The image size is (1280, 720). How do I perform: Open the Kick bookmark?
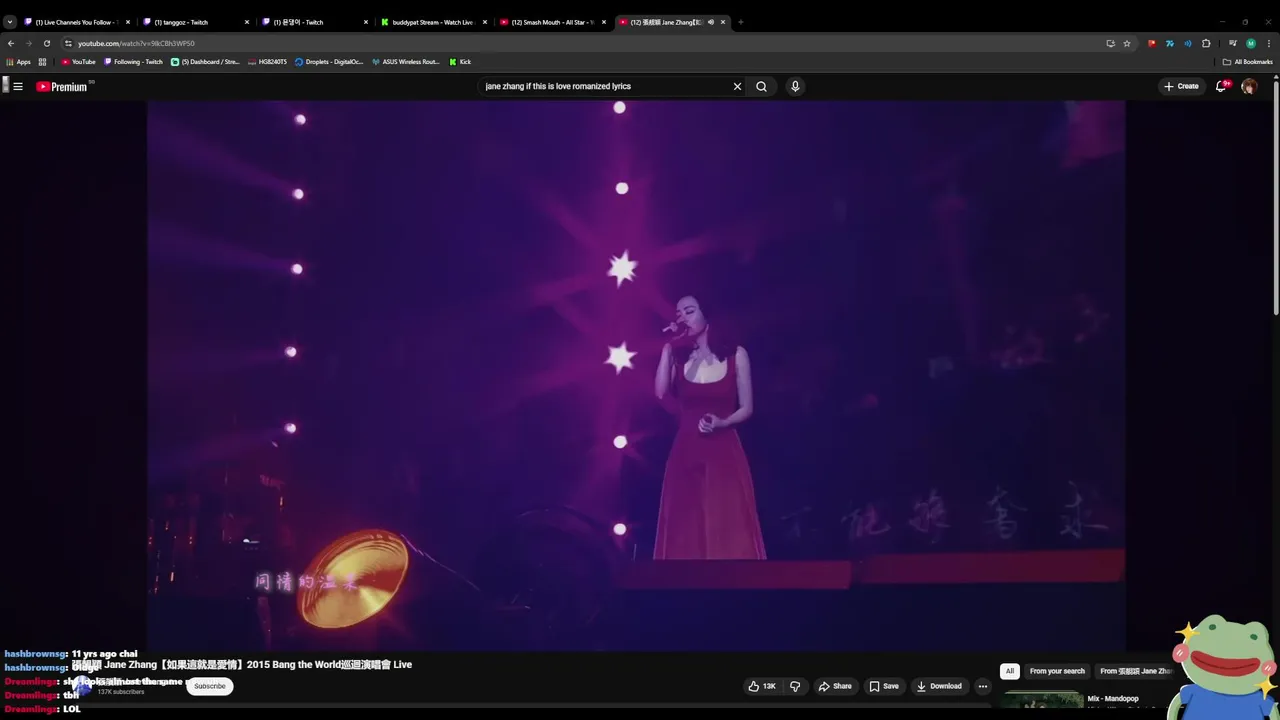click(x=460, y=62)
